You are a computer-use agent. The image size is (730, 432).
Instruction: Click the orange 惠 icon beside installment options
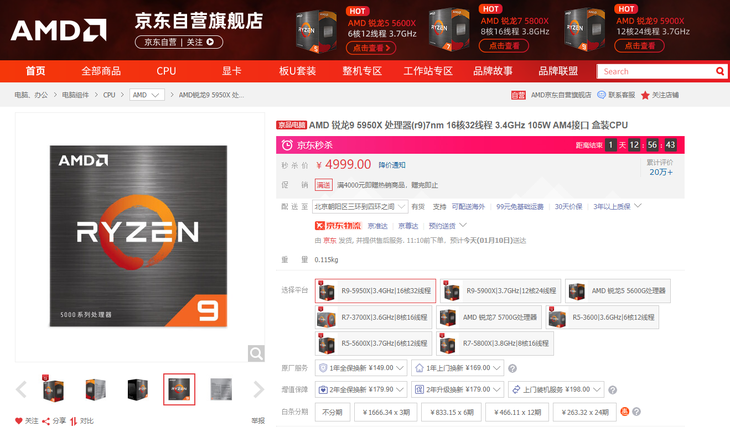click(x=625, y=412)
